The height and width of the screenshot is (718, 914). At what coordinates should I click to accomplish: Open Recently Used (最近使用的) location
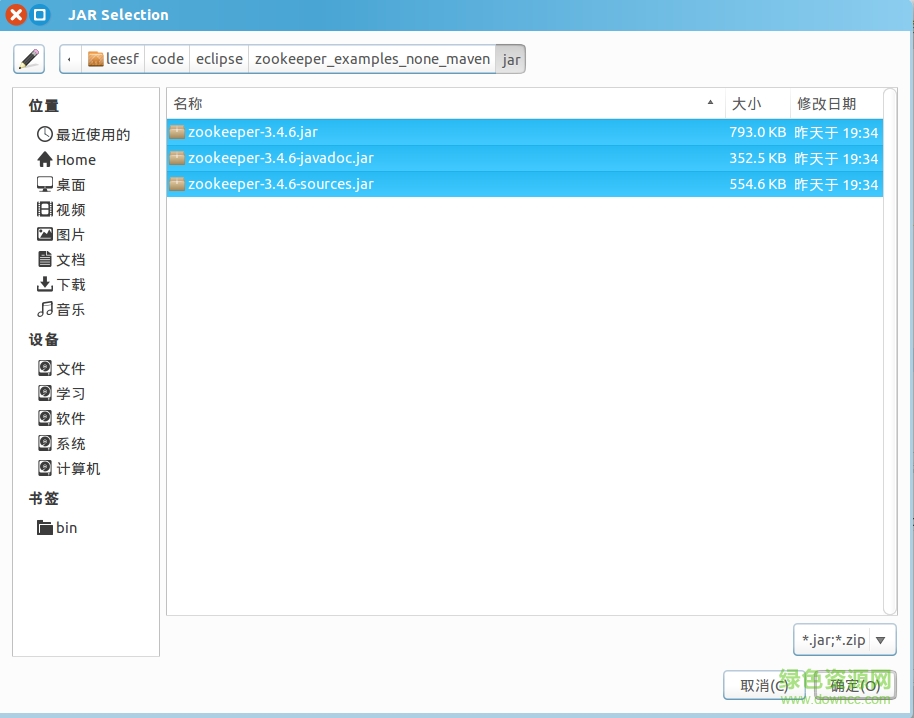pyautogui.click(x=84, y=135)
